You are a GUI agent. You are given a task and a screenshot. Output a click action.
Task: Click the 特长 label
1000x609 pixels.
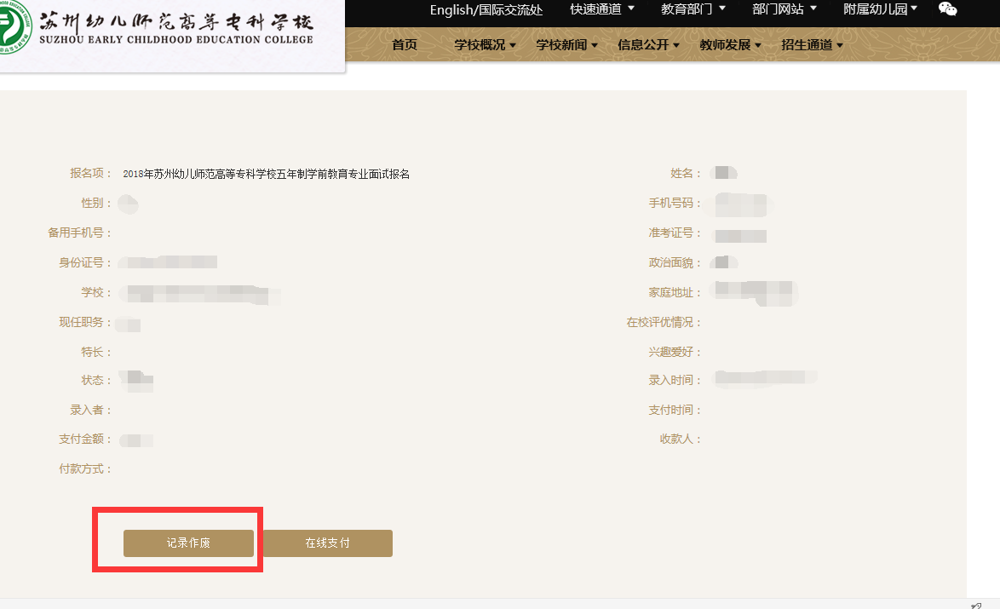click(x=96, y=352)
